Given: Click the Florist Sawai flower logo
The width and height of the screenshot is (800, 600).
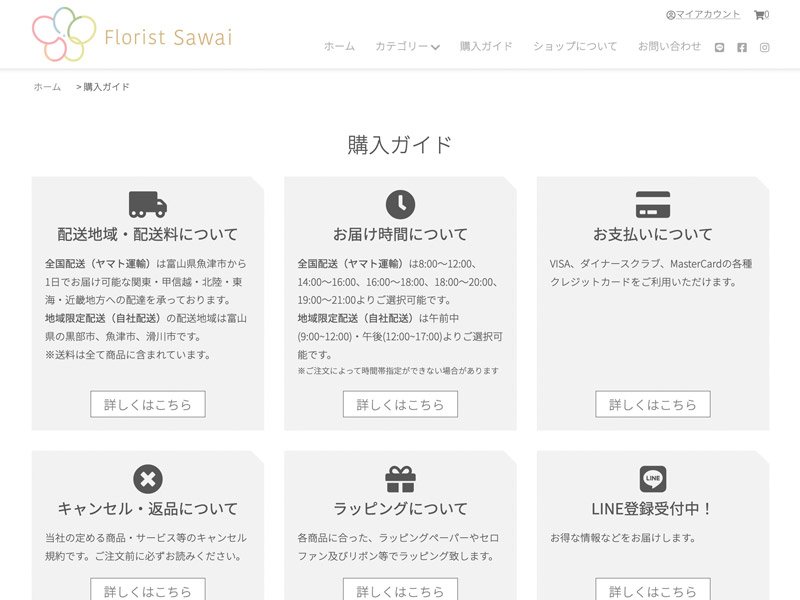Looking at the screenshot, I should coord(64,35).
